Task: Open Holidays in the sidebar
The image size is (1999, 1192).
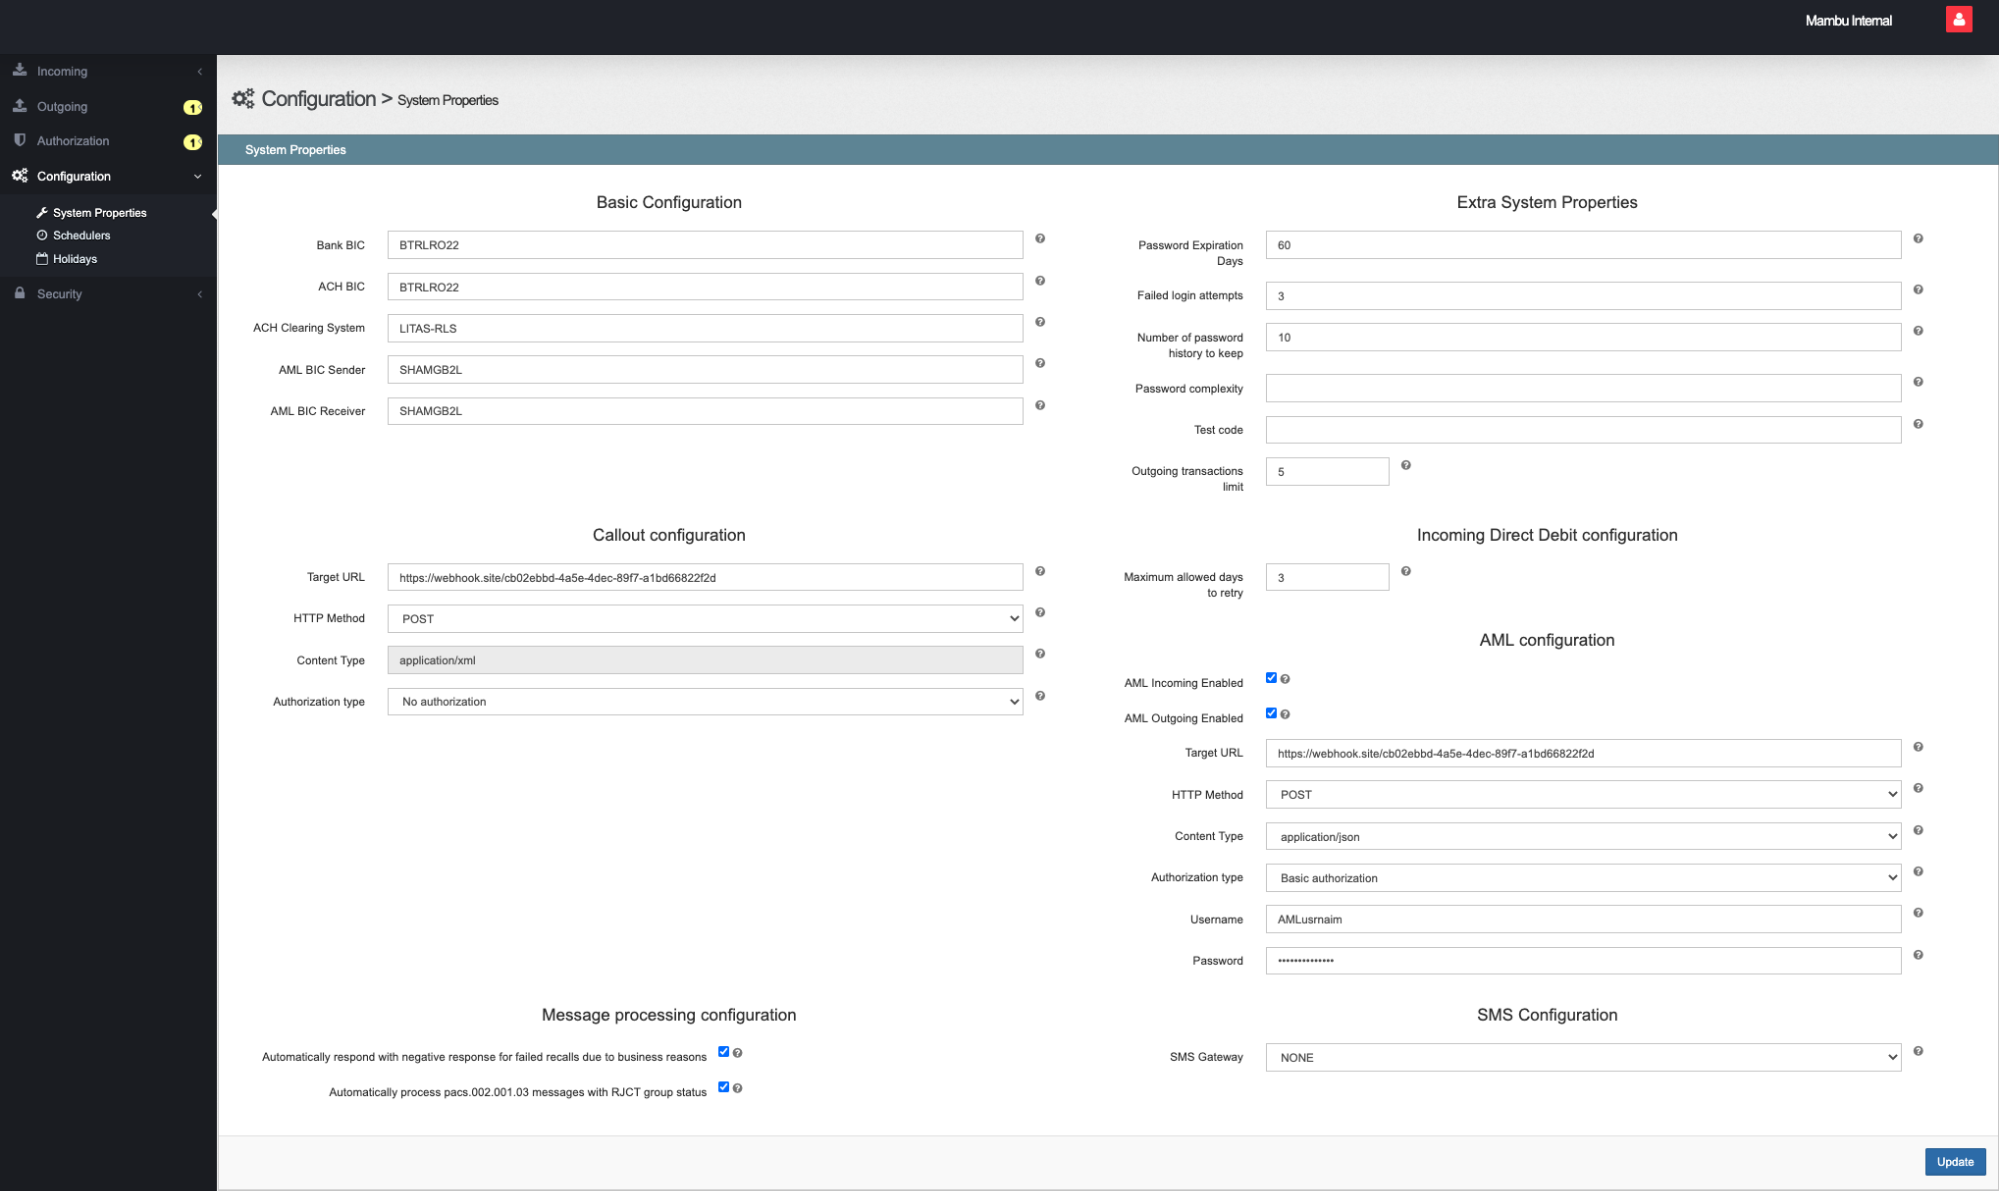Action: 75,259
